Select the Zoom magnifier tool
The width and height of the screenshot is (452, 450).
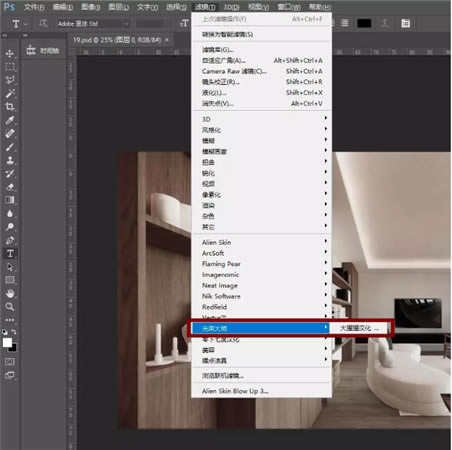[10, 307]
